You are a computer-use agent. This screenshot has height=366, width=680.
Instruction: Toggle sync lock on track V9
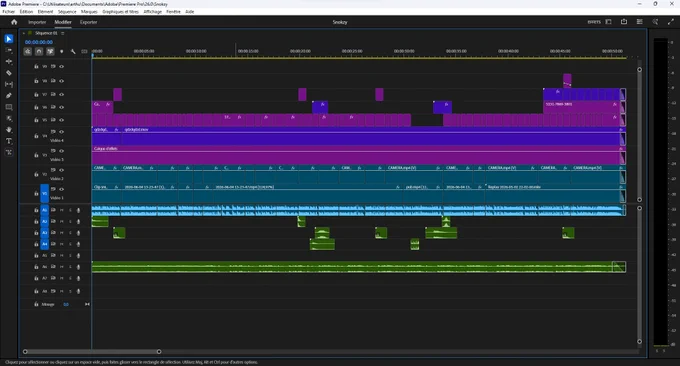pos(53,67)
